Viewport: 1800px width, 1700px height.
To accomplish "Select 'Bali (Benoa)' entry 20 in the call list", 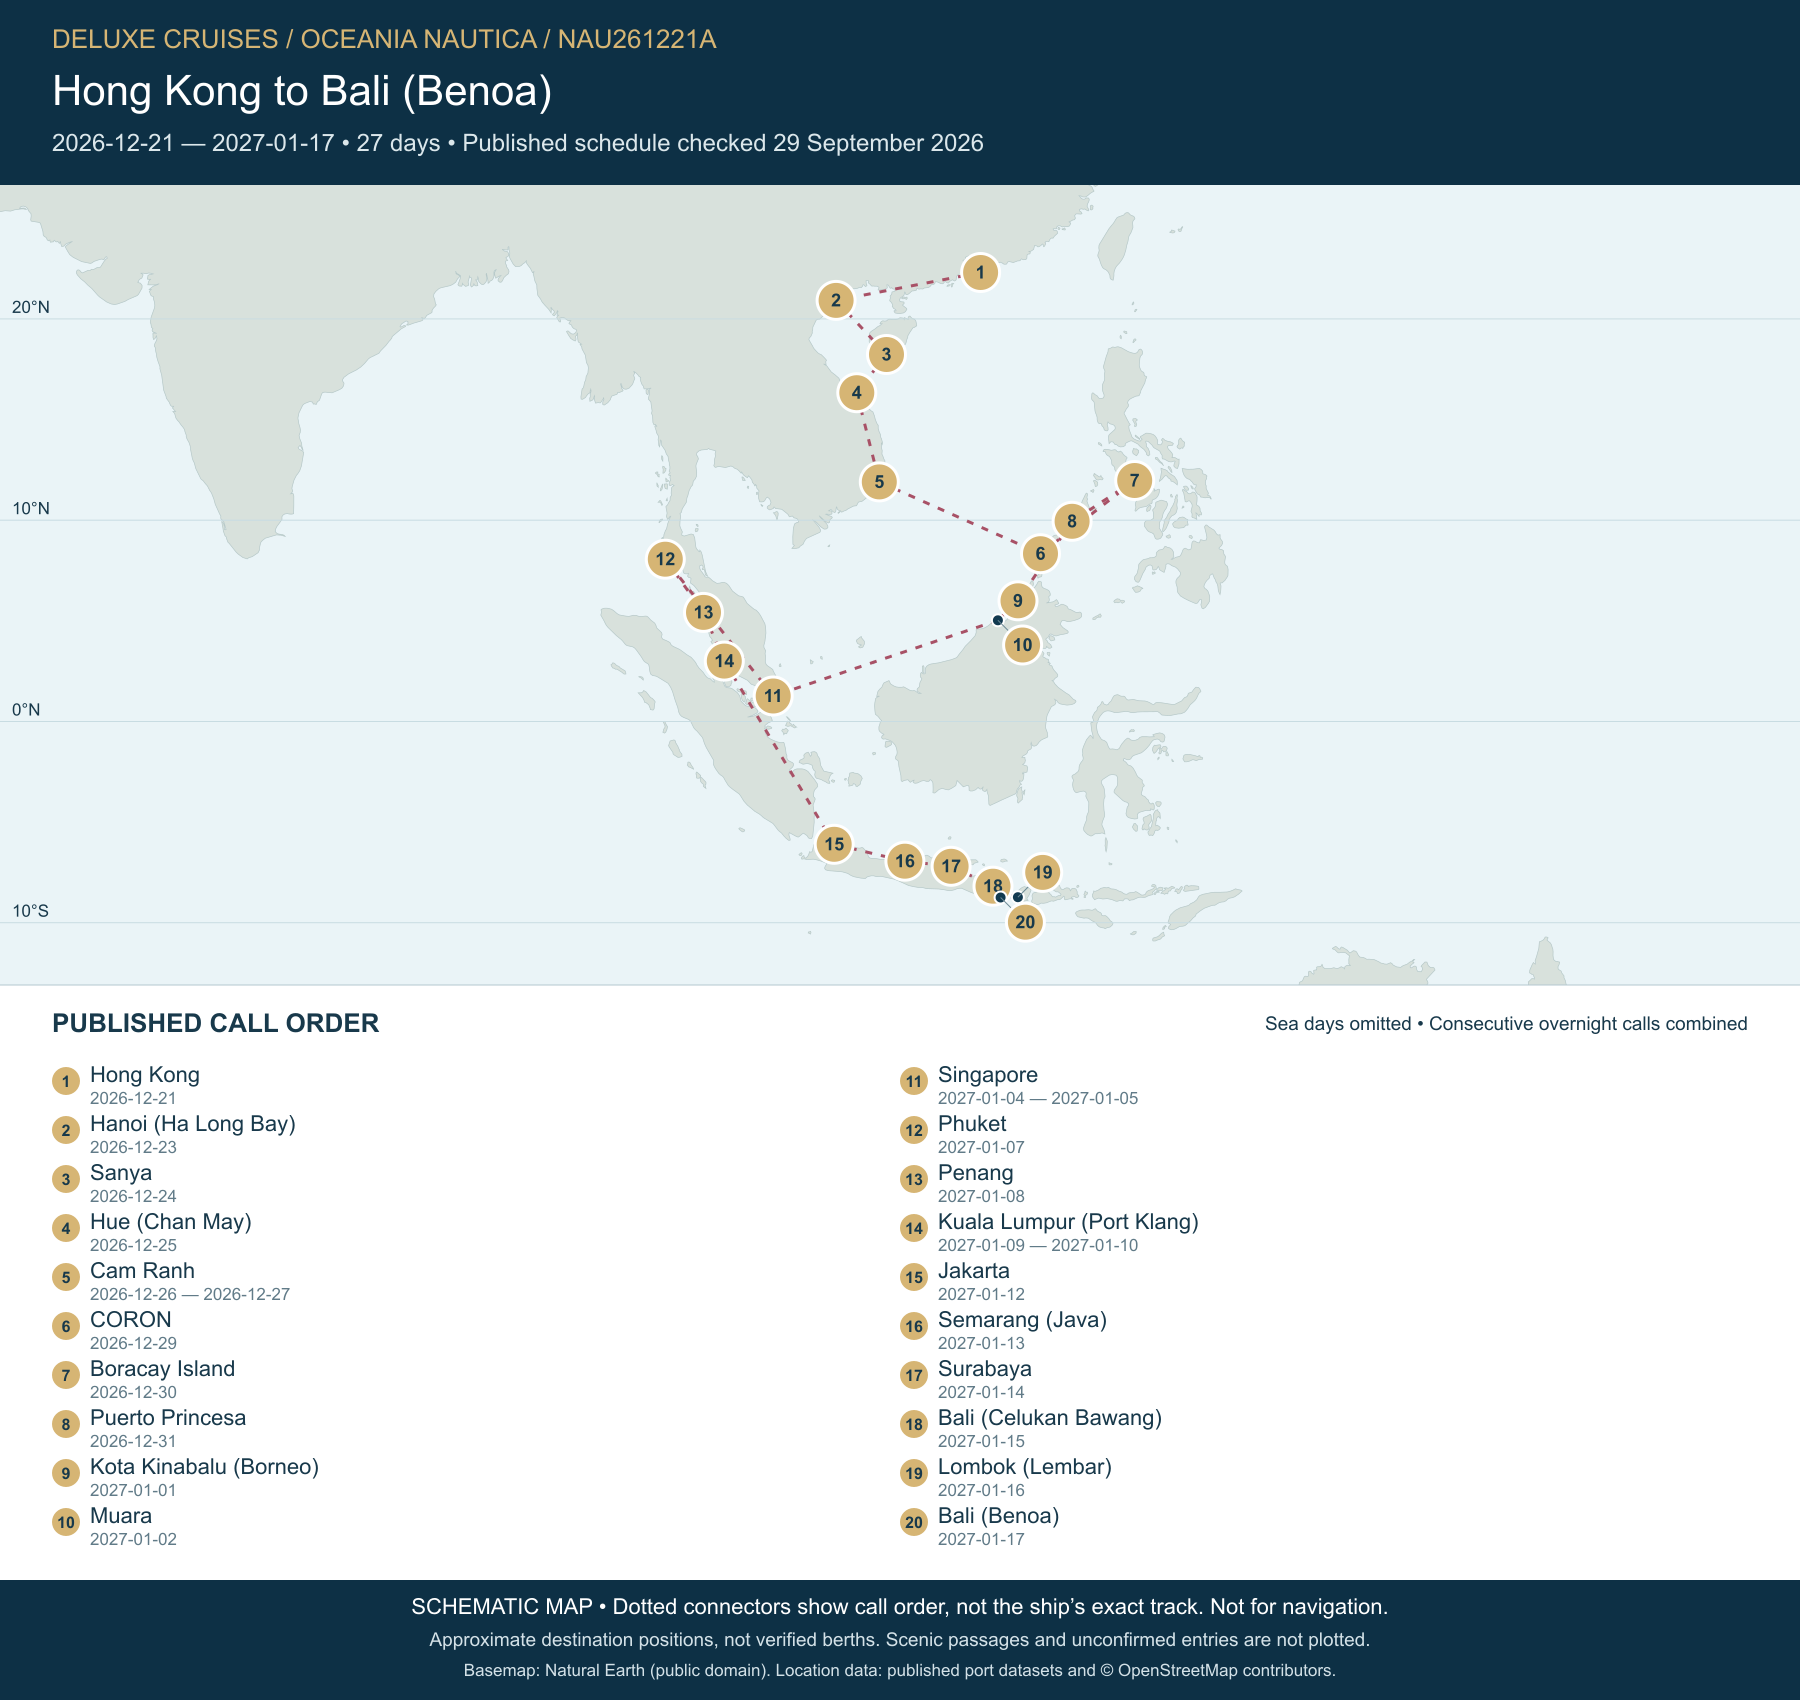I will pos(998,1516).
